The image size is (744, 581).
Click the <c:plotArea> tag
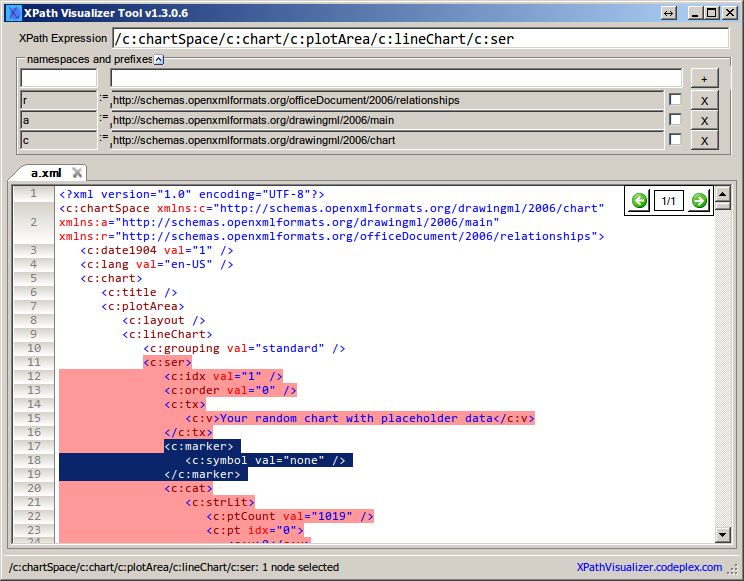click(x=143, y=306)
